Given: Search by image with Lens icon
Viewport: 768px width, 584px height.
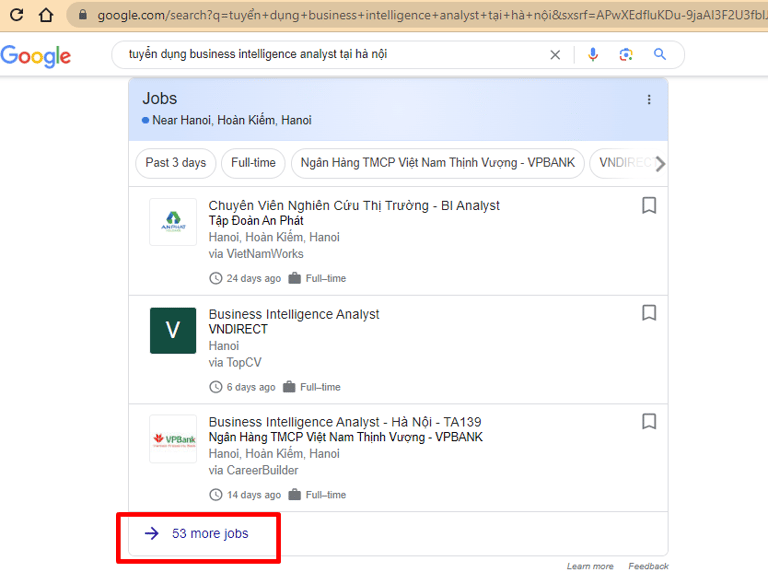Looking at the screenshot, I should pos(626,54).
